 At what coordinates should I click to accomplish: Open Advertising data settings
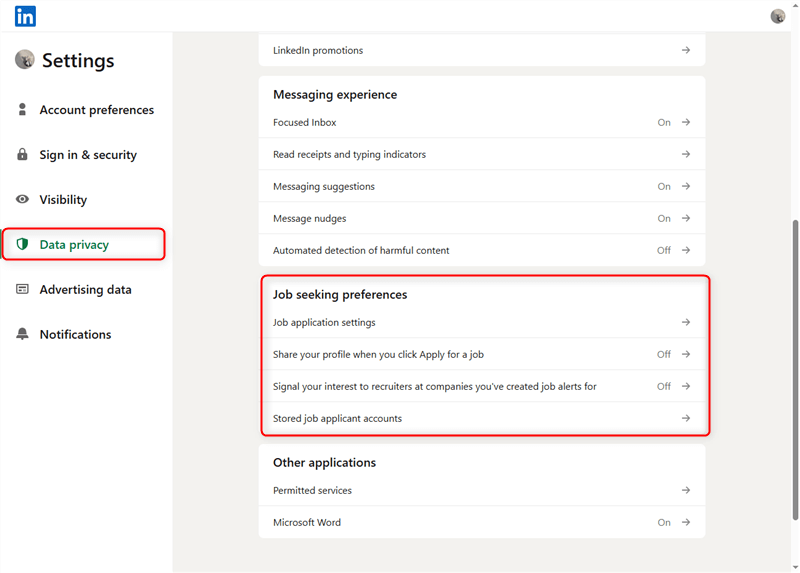tap(84, 289)
